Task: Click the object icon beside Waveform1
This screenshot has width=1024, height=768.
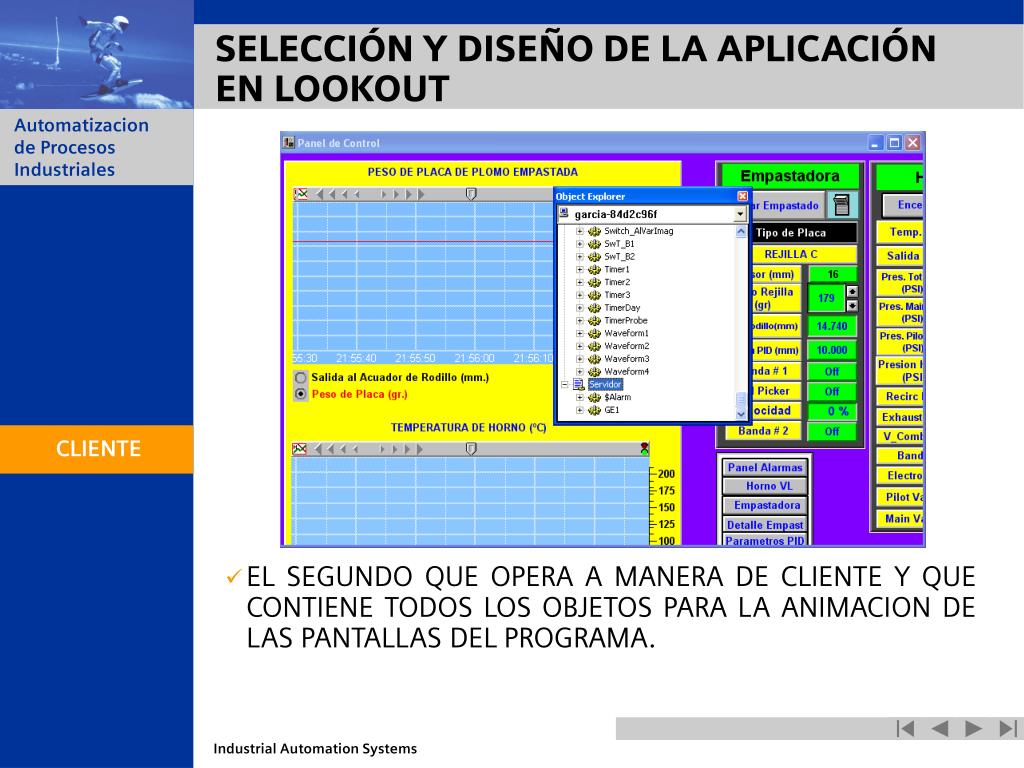Action: (594, 334)
